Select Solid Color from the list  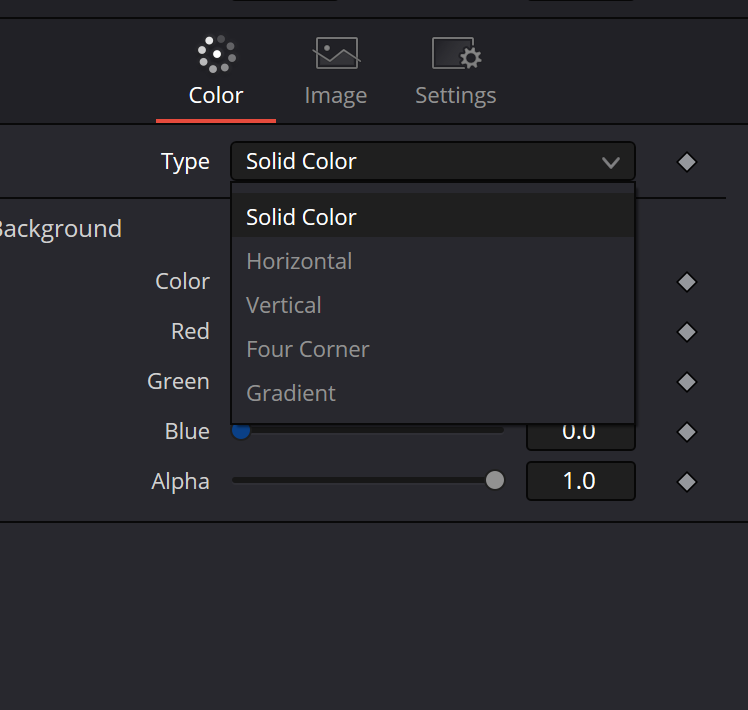click(x=433, y=217)
